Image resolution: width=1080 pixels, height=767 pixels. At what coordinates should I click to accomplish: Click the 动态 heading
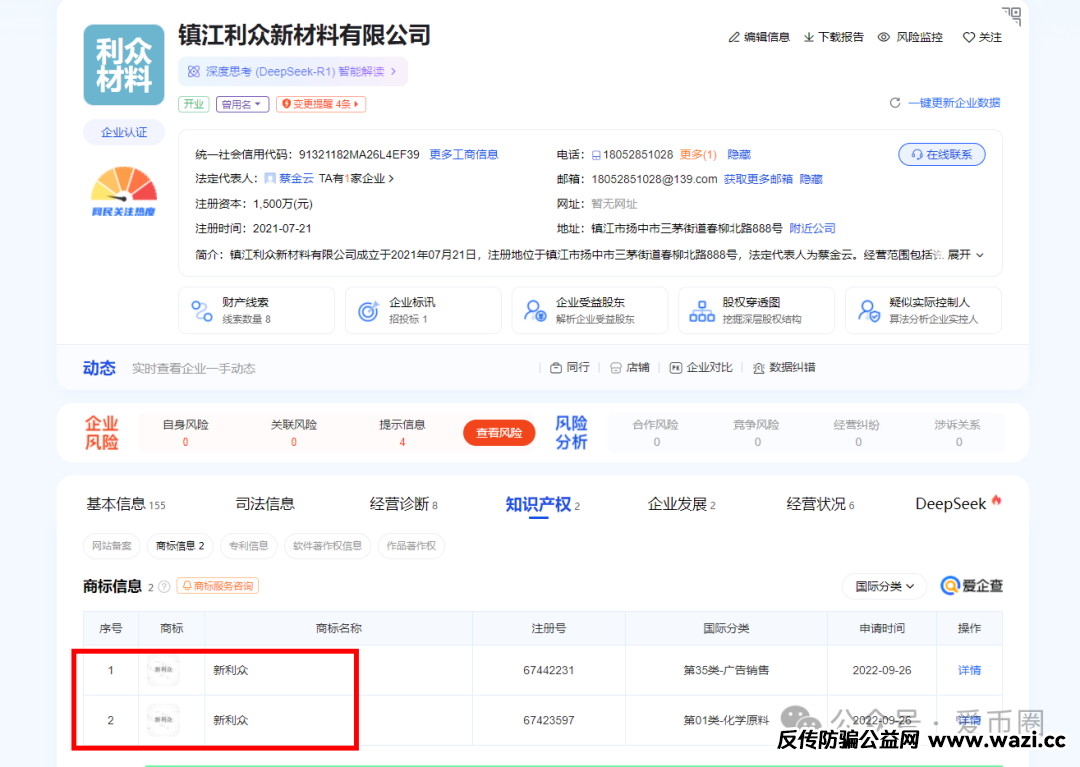99,368
